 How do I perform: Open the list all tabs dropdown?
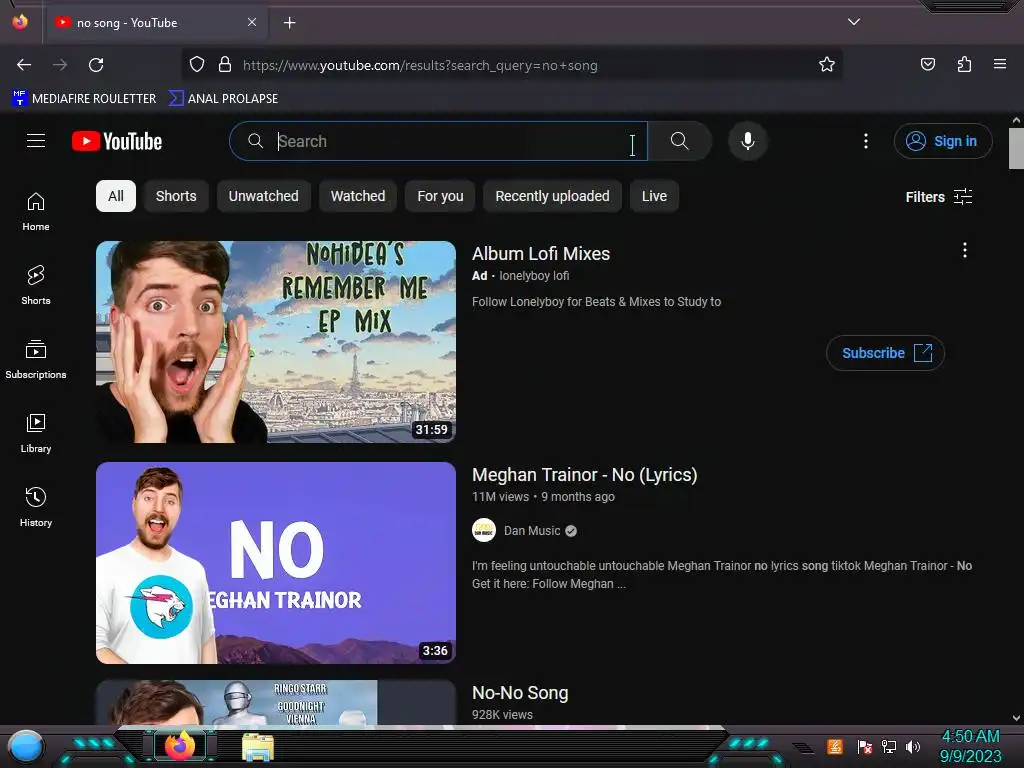pos(854,22)
